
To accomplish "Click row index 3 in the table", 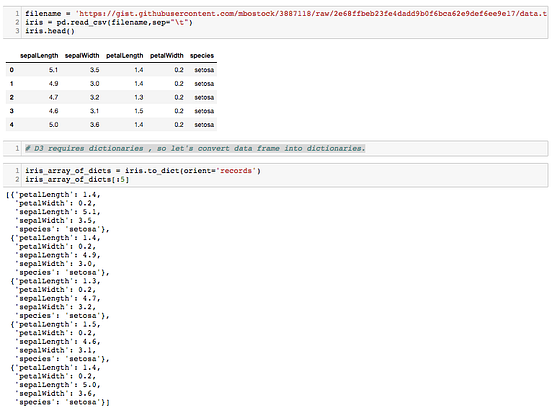I will [x=12, y=111].
